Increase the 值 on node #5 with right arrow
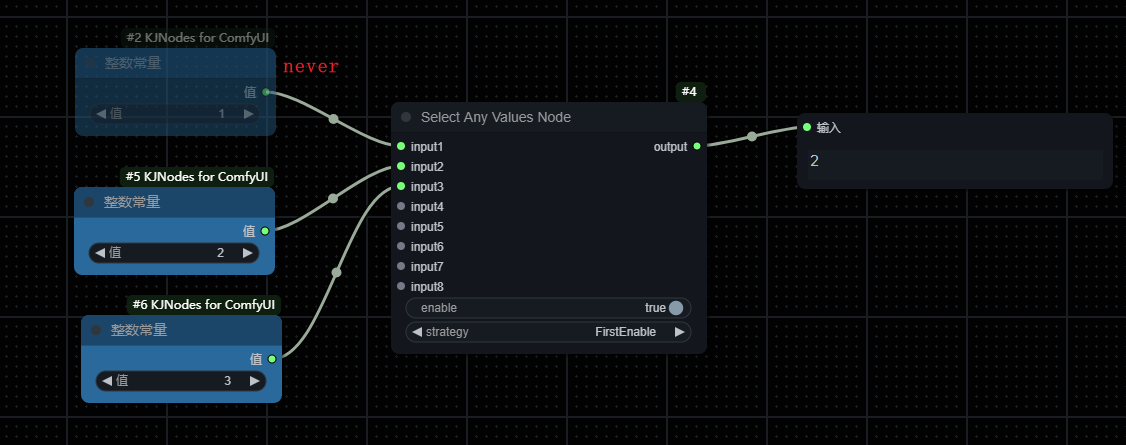1126x445 pixels. (x=248, y=253)
